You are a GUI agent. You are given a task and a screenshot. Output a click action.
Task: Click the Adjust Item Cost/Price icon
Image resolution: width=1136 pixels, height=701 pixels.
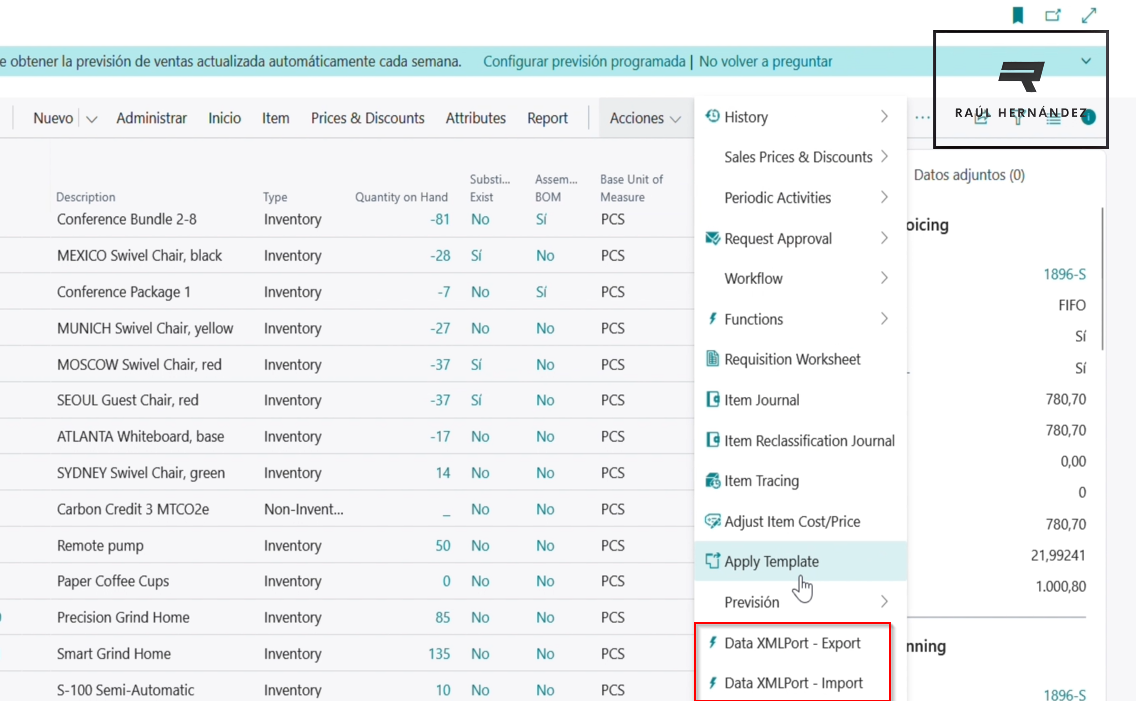click(713, 521)
